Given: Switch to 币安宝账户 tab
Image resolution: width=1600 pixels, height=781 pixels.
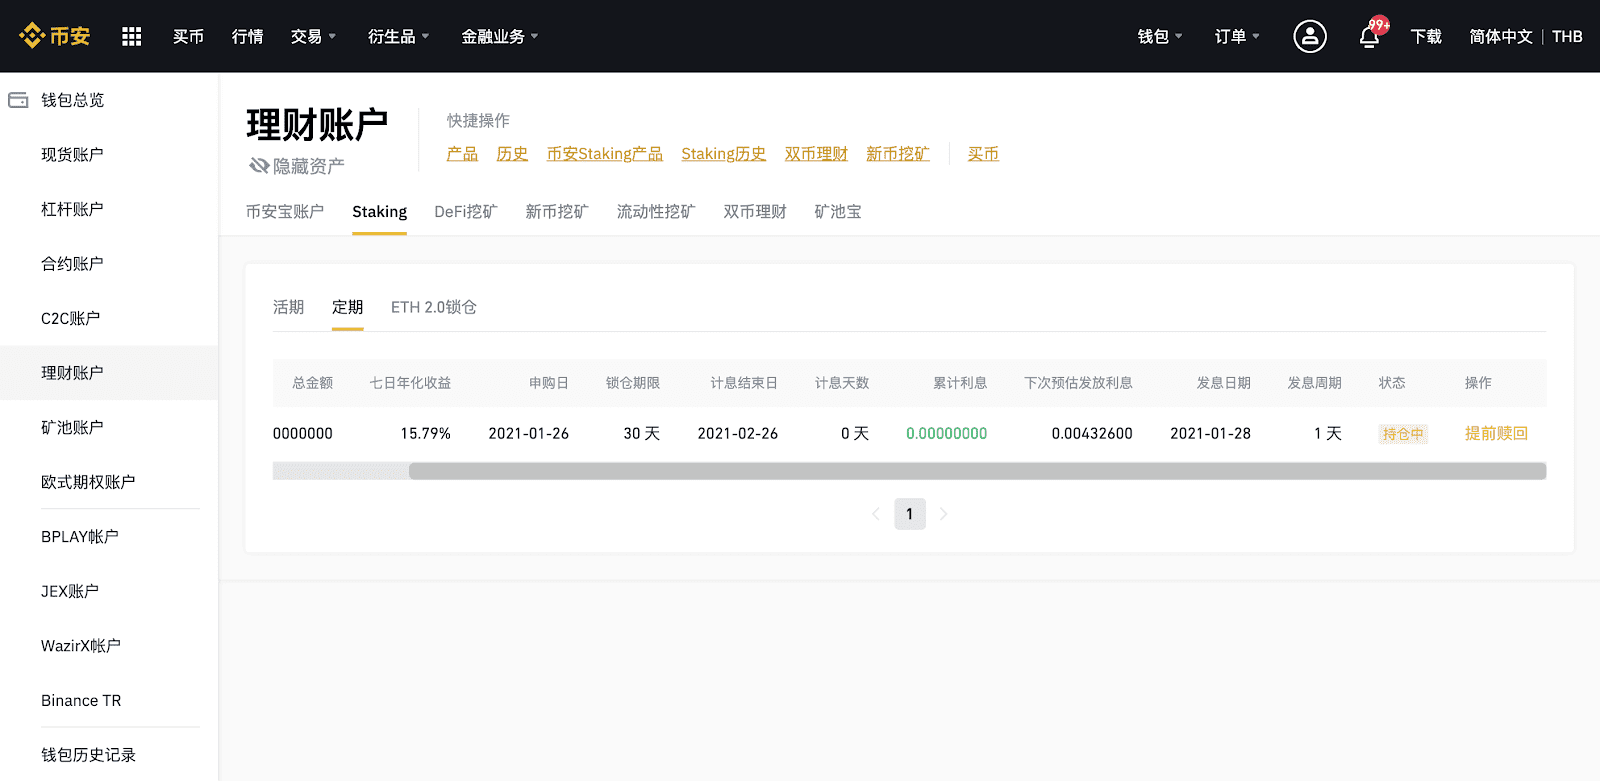Looking at the screenshot, I should coord(285,212).
